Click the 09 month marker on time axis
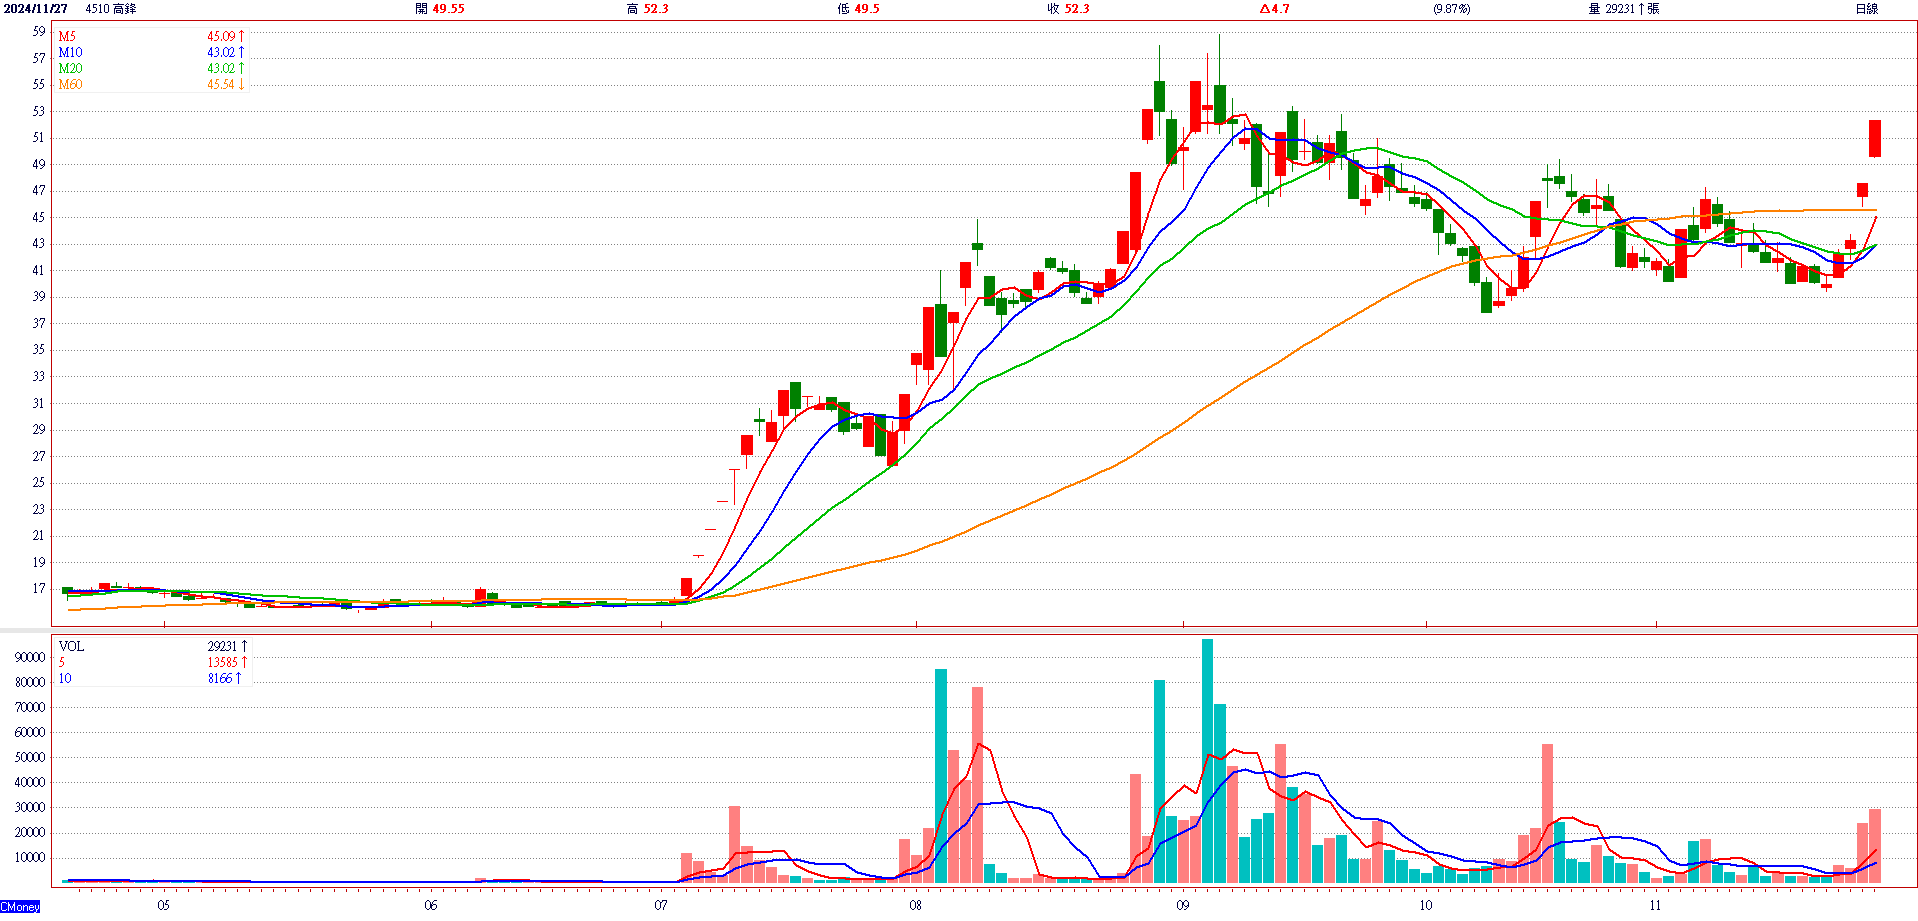The height and width of the screenshot is (921, 1918). coord(1183,905)
